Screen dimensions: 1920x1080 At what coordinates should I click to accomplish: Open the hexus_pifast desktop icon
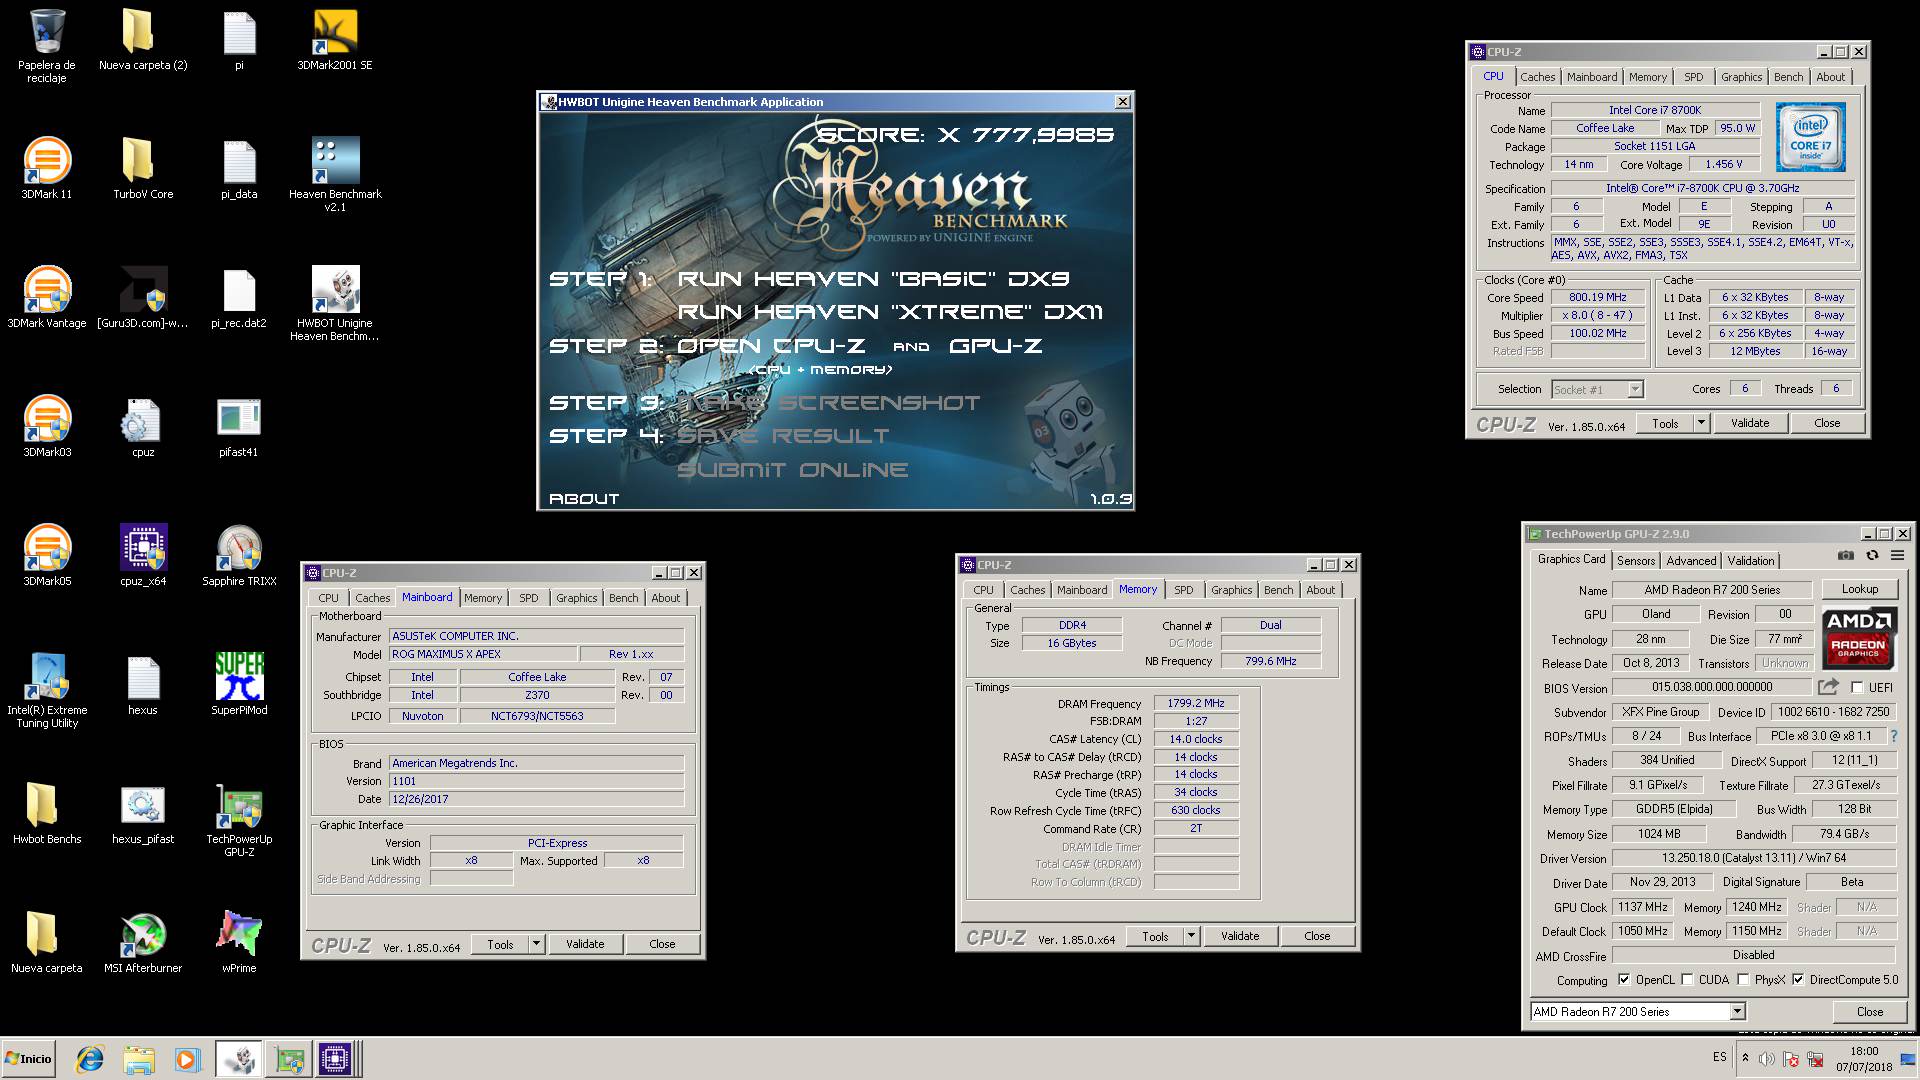[x=143, y=813]
